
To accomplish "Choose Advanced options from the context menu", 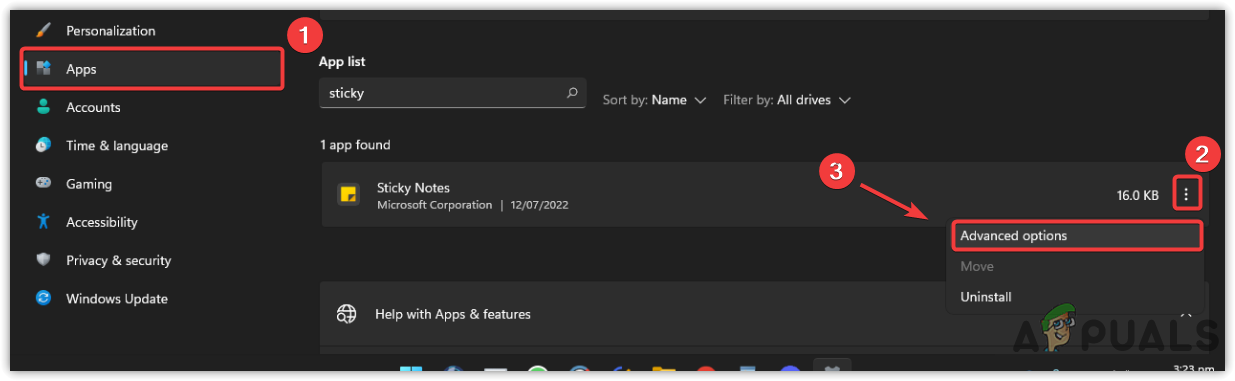I will pos(1076,236).
